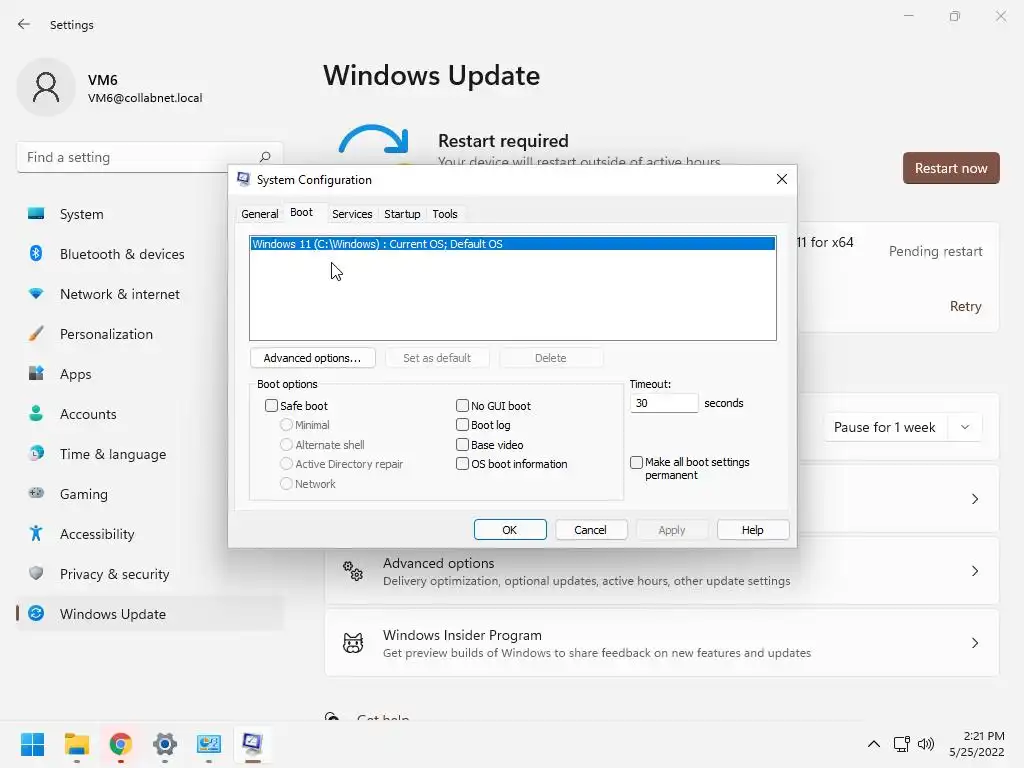Open Advanced options row chevron
This screenshot has width=1024, height=768.
[974, 571]
